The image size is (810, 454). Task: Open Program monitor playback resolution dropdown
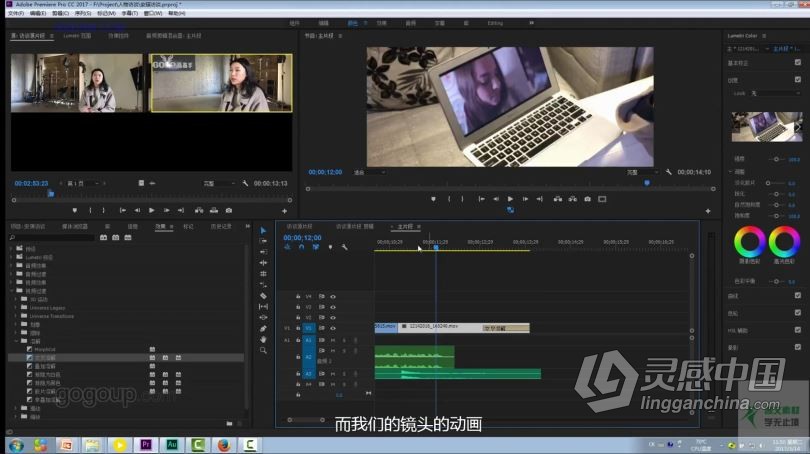pos(643,172)
